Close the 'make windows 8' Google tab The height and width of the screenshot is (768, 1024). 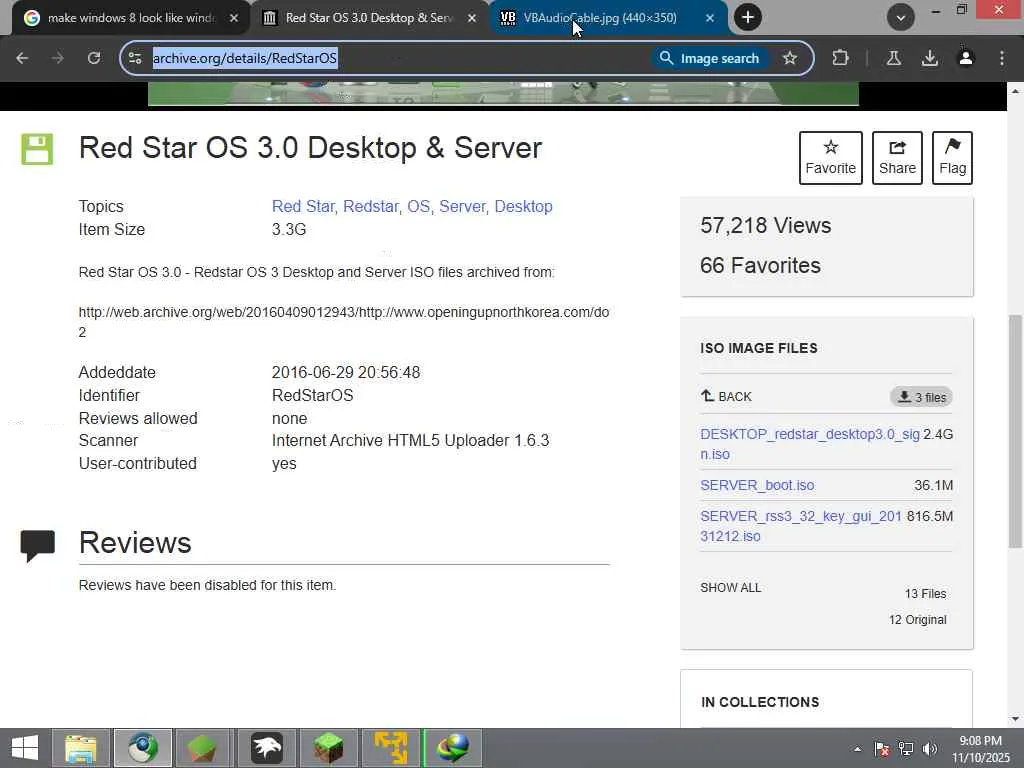pos(234,18)
